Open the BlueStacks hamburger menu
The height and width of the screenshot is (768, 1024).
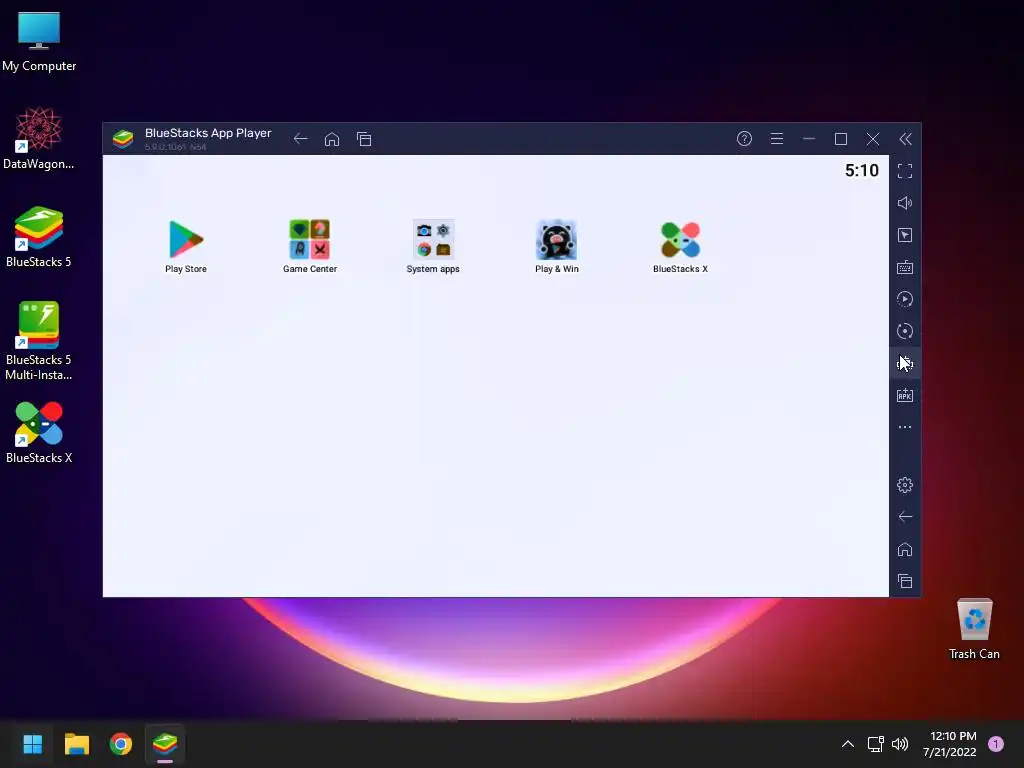point(776,138)
